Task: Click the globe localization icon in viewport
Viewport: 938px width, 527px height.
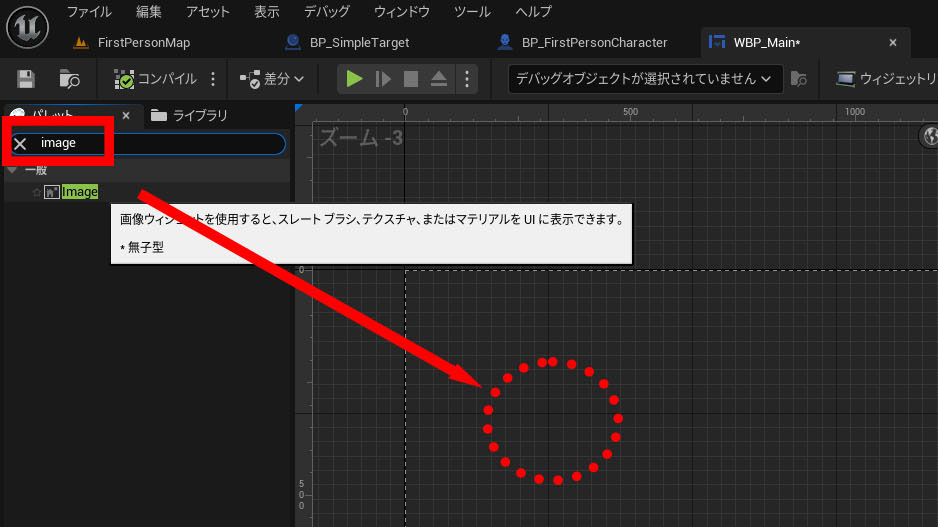Action: tap(929, 136)
